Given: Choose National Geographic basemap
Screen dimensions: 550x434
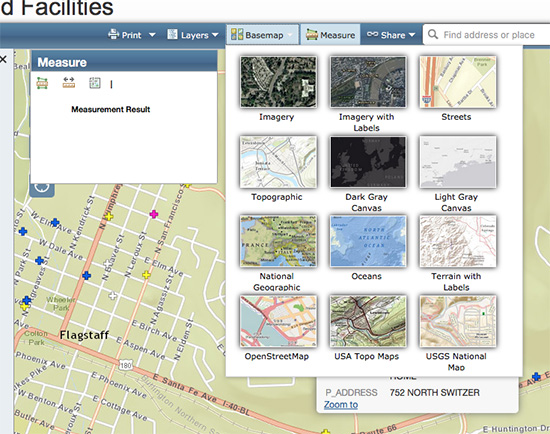Looking at the screenshot, I should [x=278, y=241].
